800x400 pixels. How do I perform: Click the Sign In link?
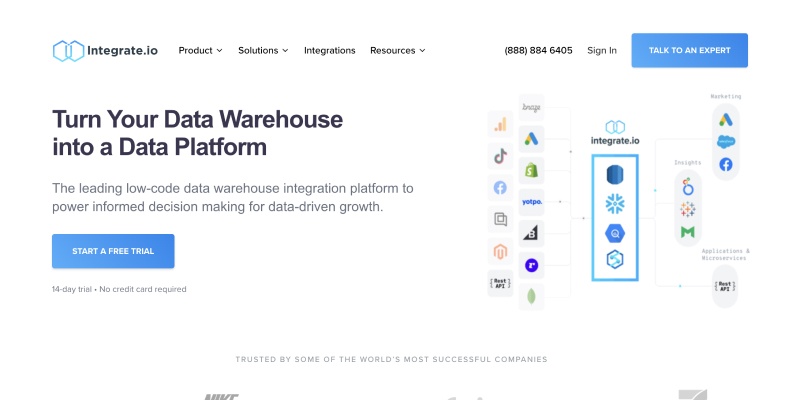click(x=602, y=51)
